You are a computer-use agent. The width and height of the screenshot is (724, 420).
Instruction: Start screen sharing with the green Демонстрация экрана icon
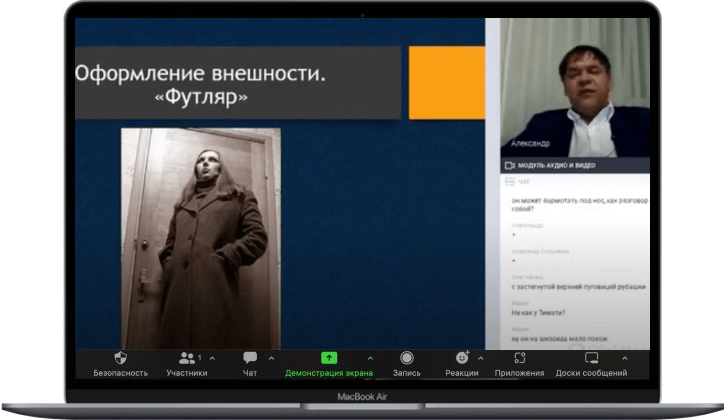[x=328, y=358]
